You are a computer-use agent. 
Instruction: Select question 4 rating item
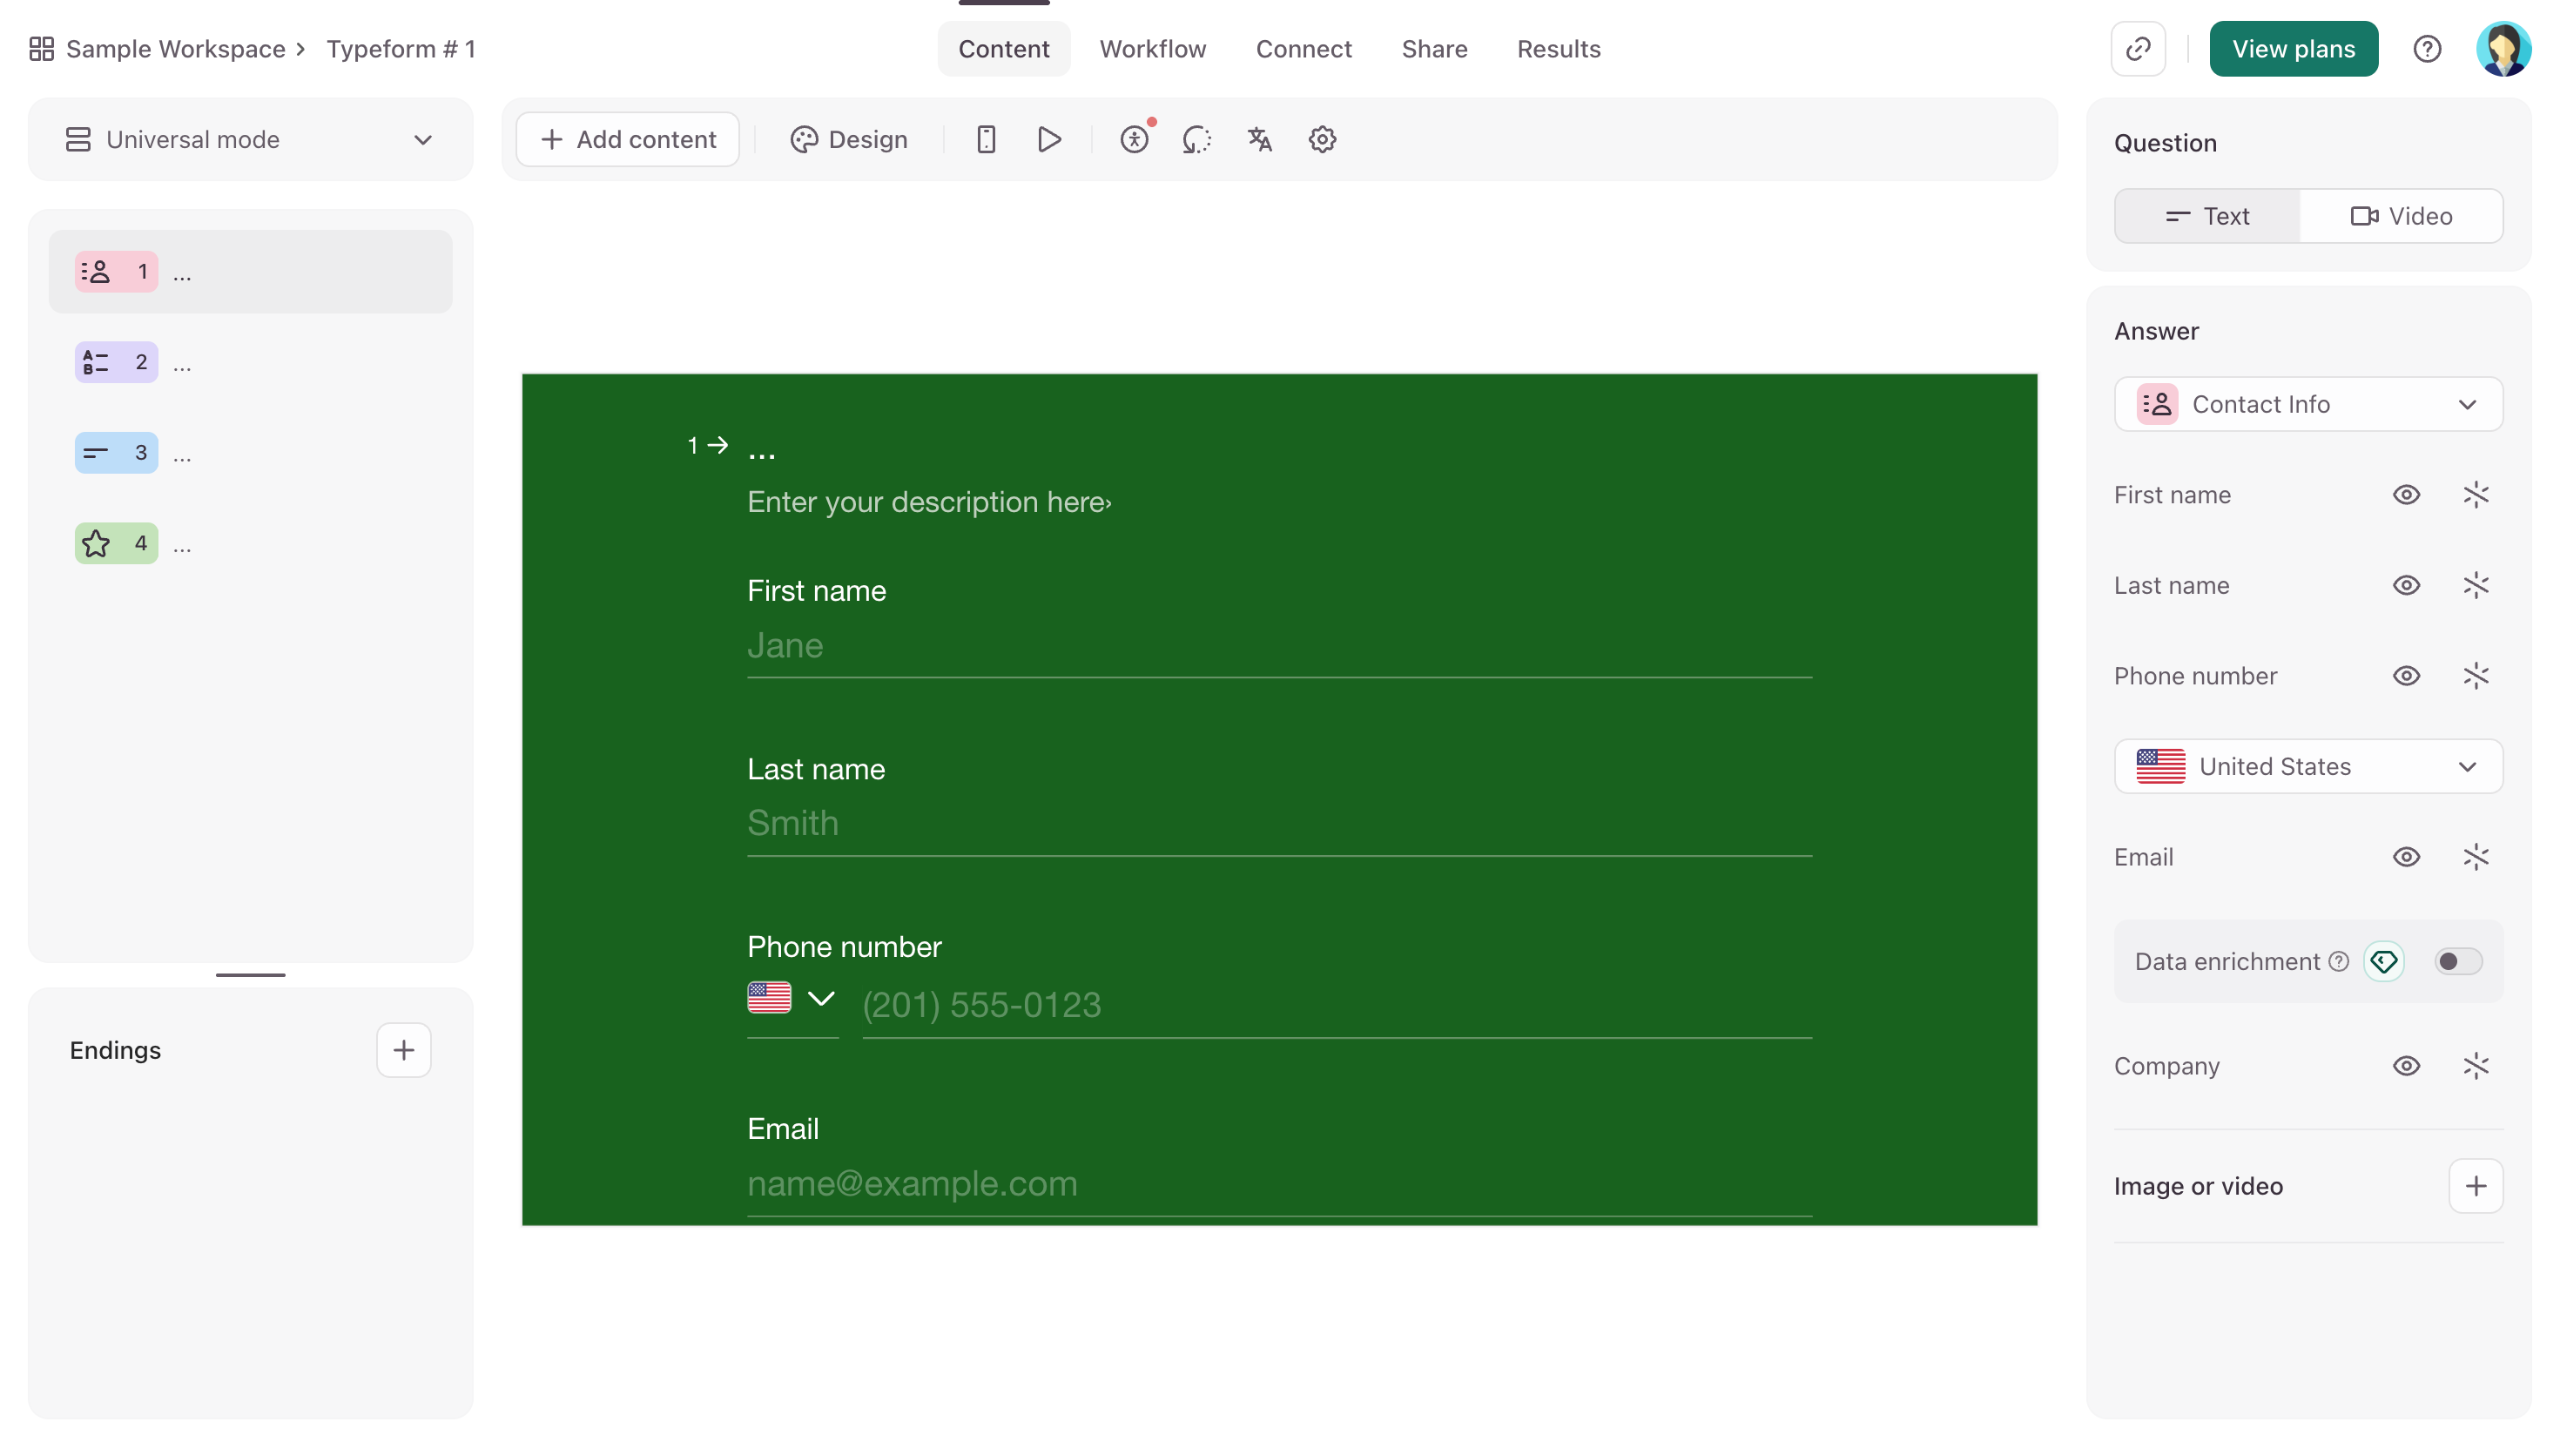tap(250, 543)
